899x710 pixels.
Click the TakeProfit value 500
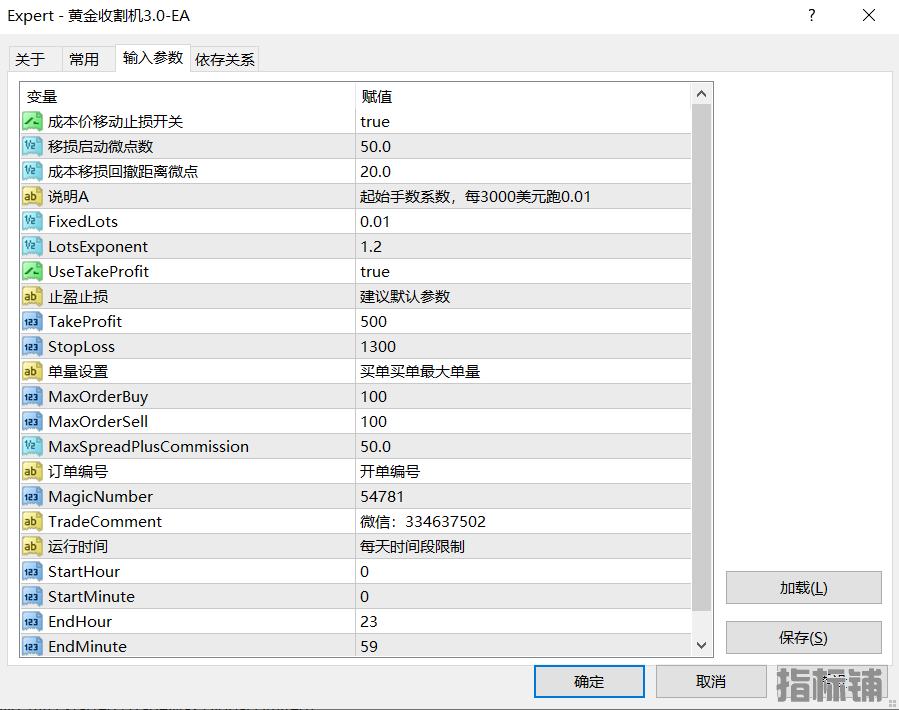point(374,322)
